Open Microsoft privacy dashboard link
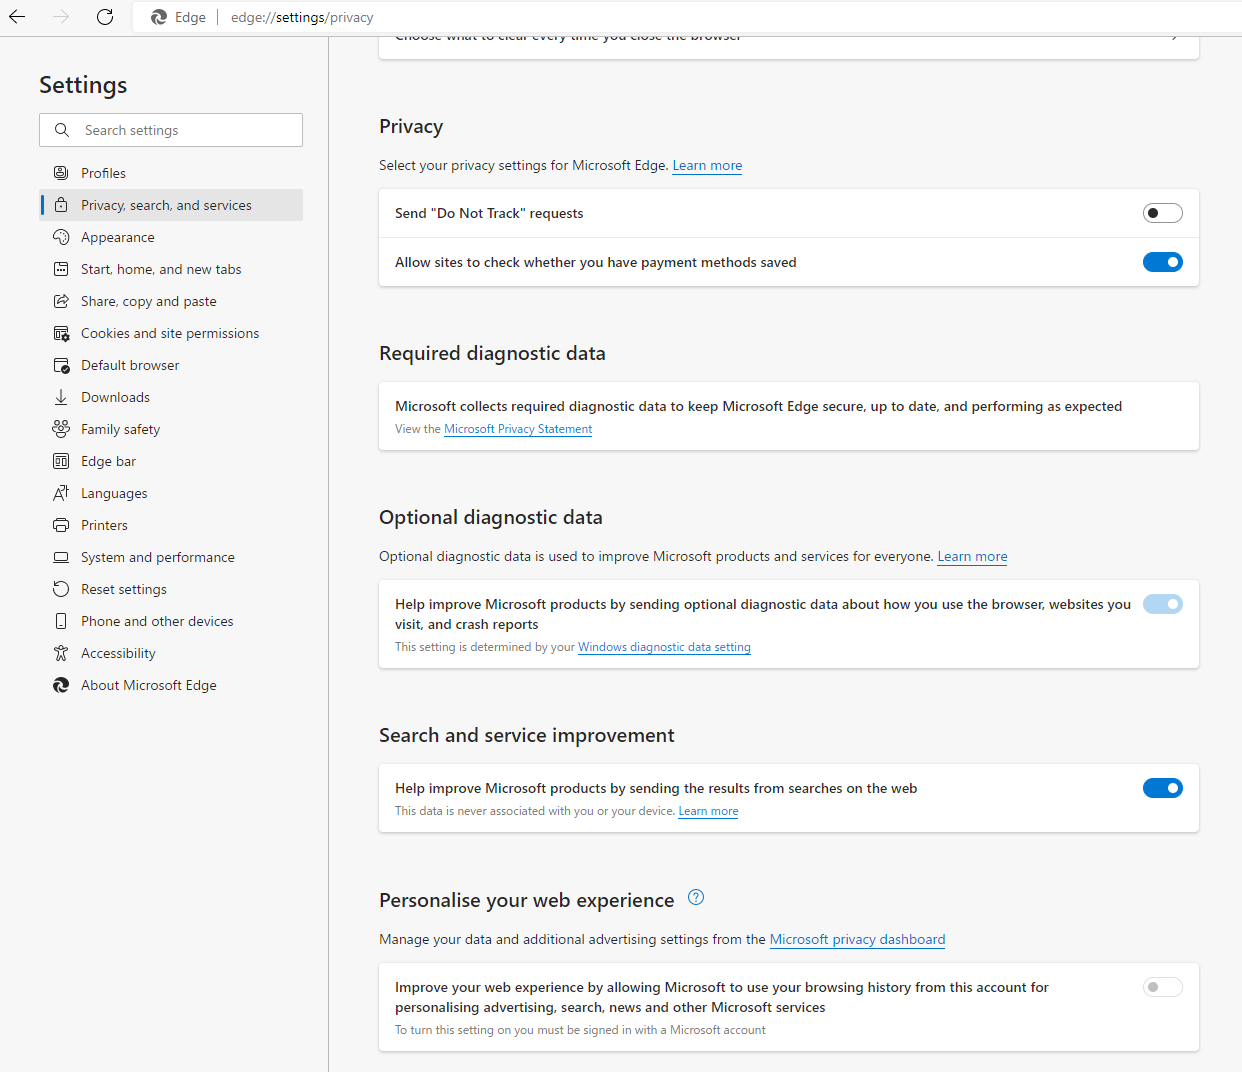 click(857, 940)
